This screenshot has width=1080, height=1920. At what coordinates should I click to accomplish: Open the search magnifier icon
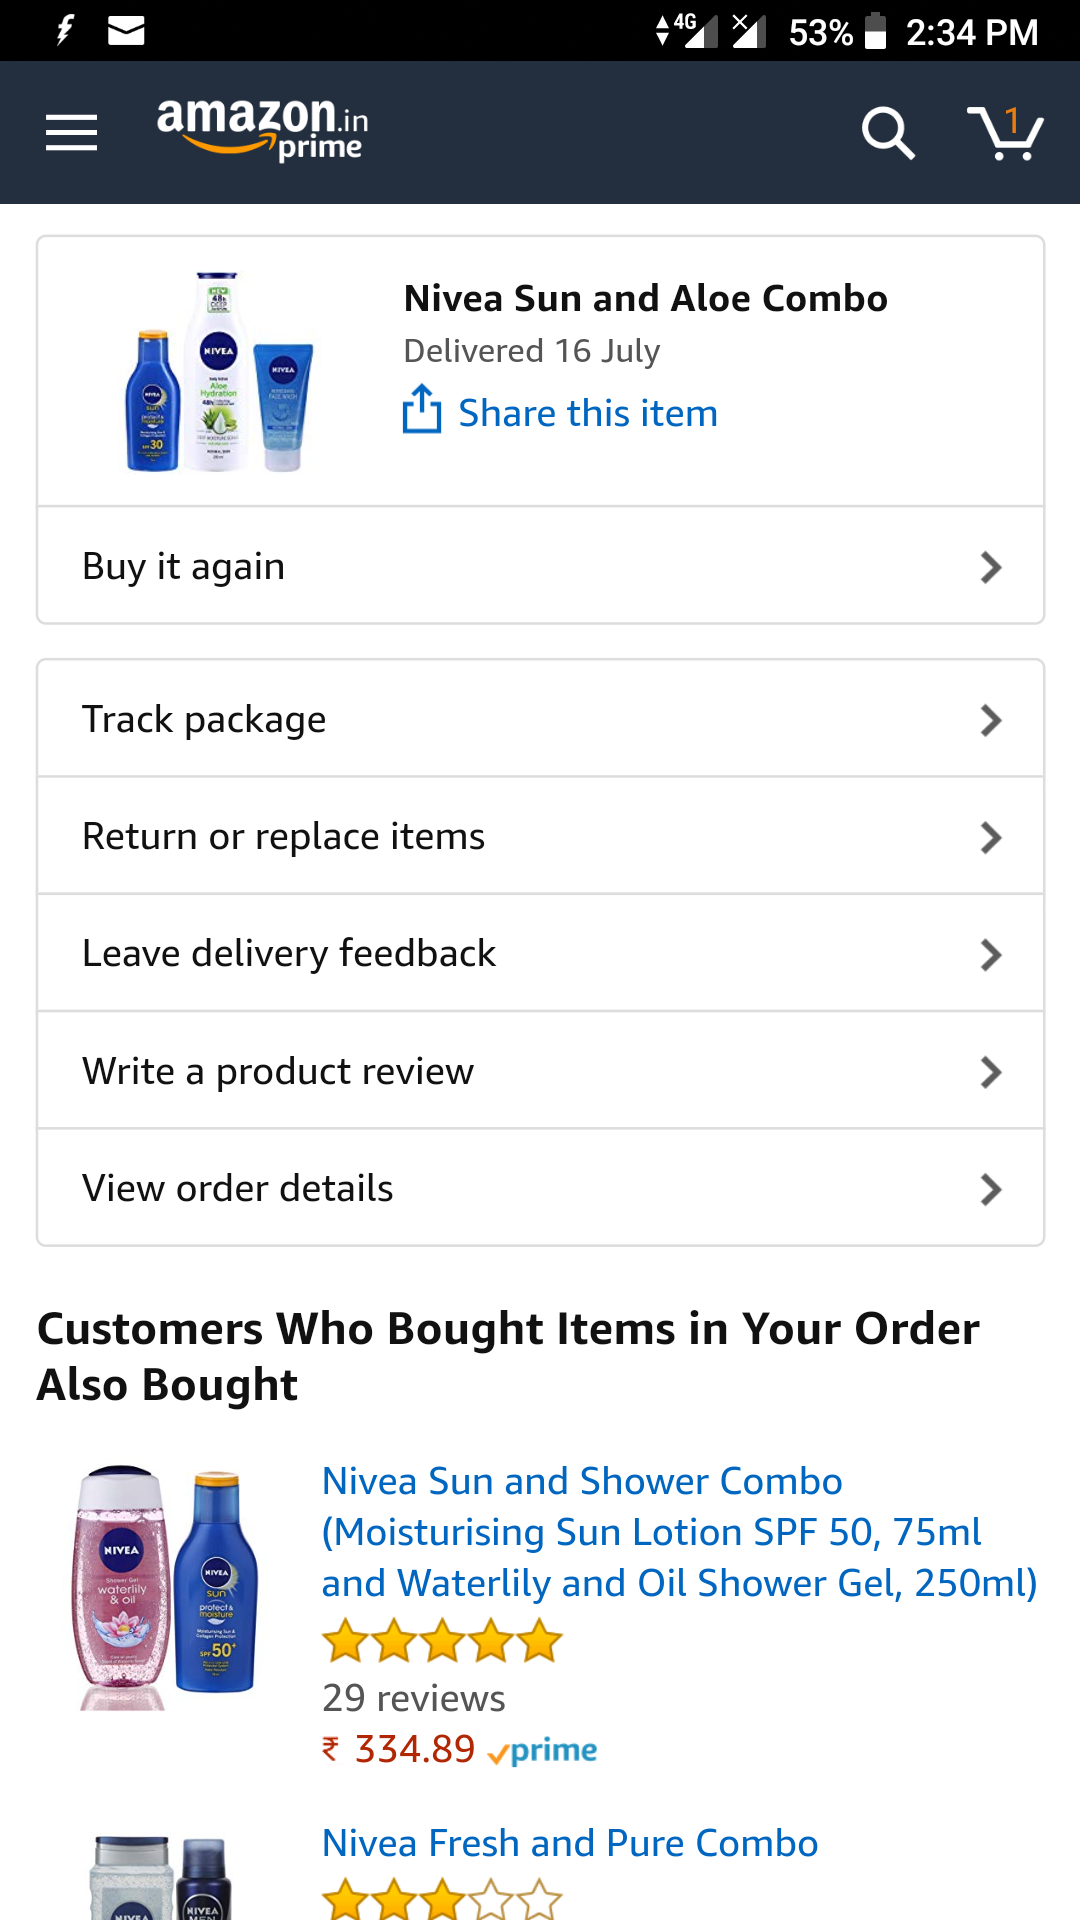click(x=888, y=133)
